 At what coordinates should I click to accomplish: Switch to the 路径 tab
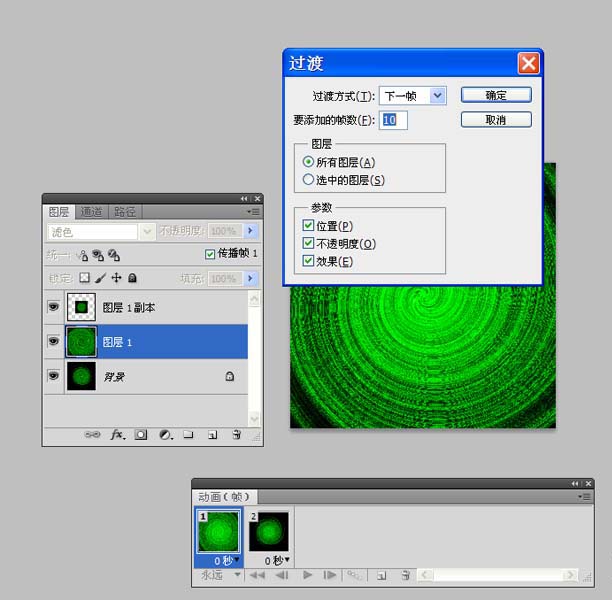click(x=125, y=212)
